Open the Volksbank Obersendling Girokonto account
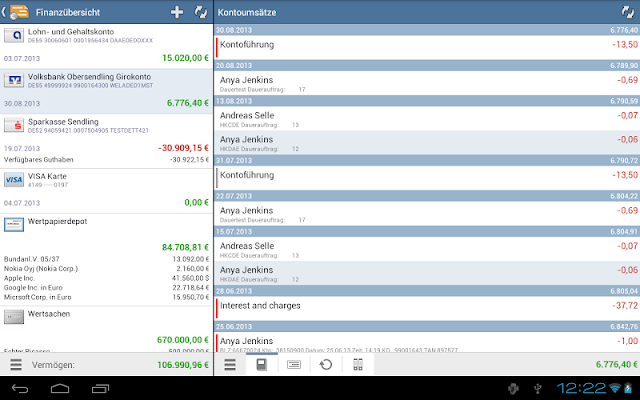The width and height of the screenshot is (640, 400). (106, 91)
